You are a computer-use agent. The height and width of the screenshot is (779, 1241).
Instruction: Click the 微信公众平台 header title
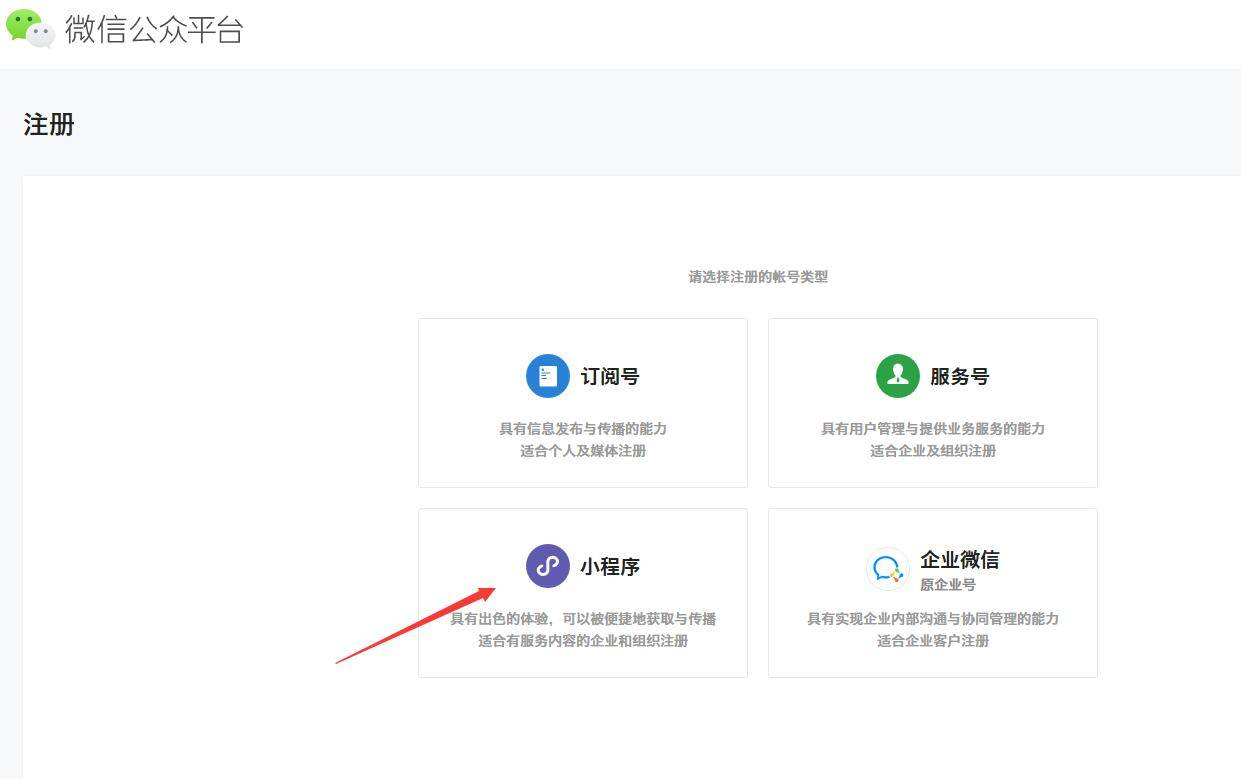[154, 29]
